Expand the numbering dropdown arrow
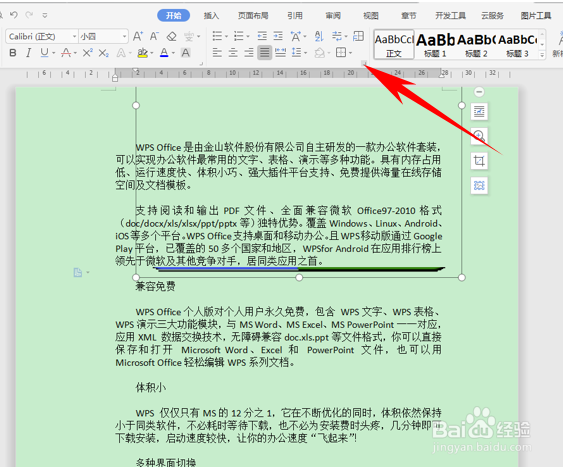 pos(248,36)
